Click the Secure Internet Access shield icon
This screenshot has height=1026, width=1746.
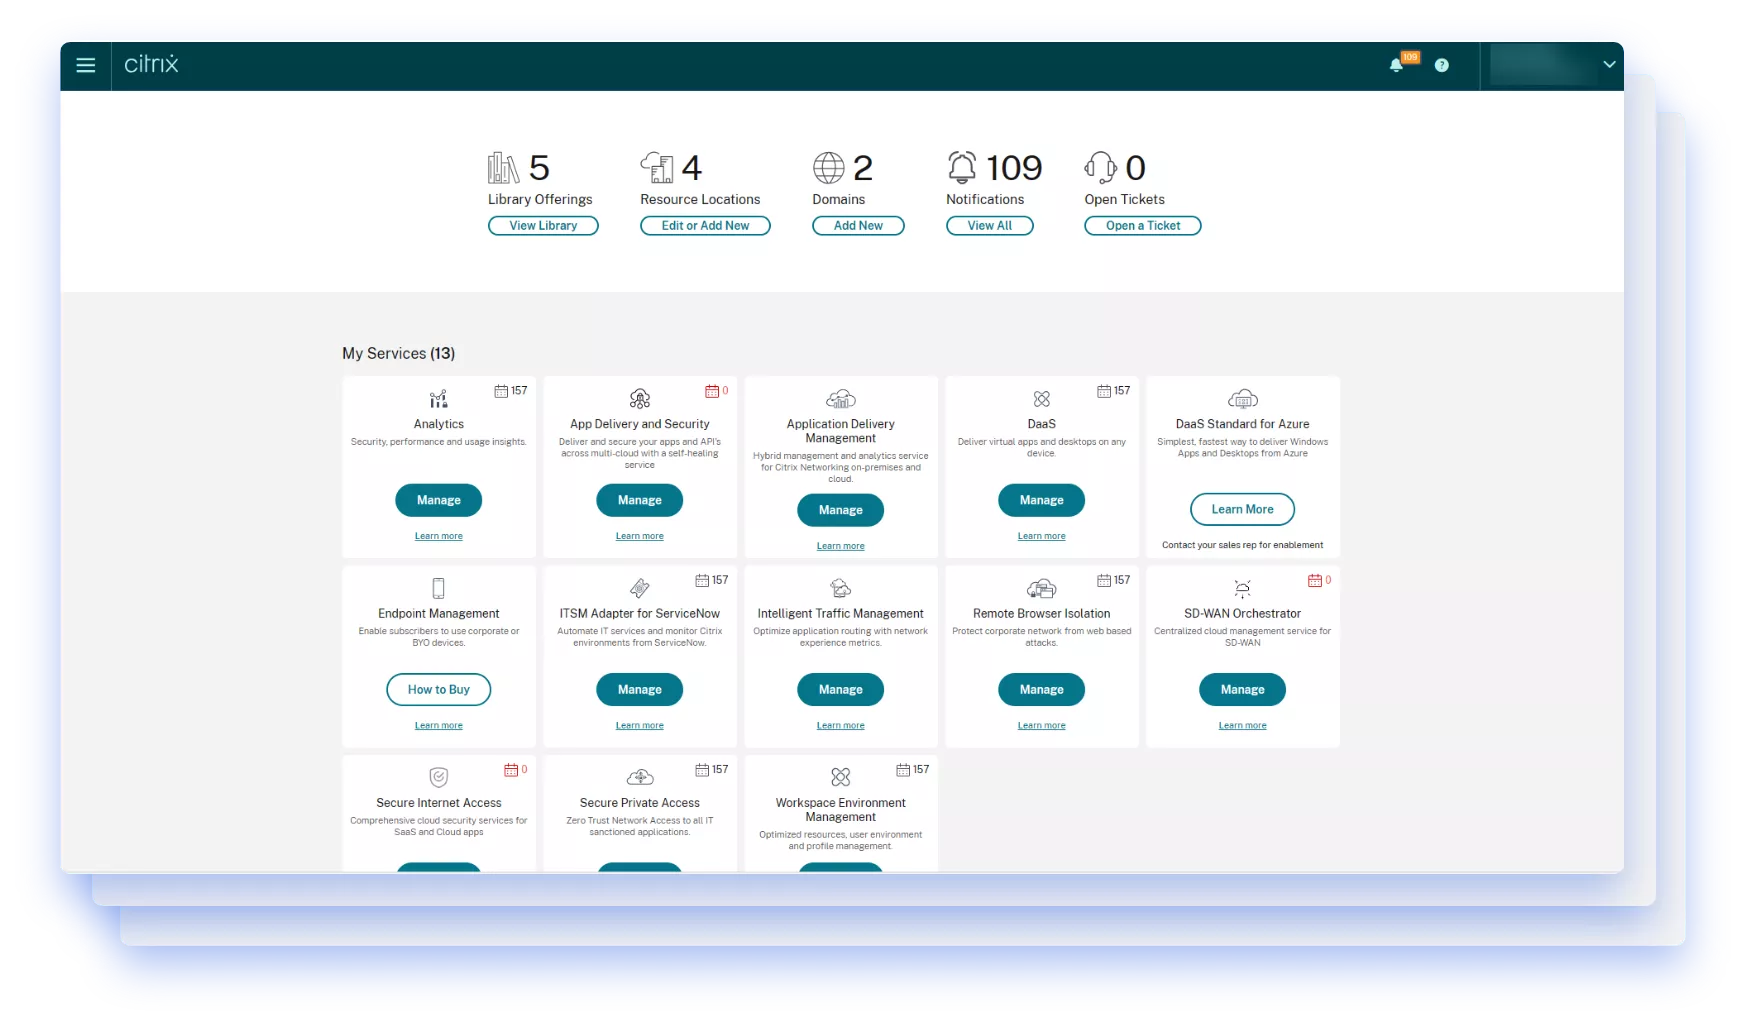tap(439, 777)
